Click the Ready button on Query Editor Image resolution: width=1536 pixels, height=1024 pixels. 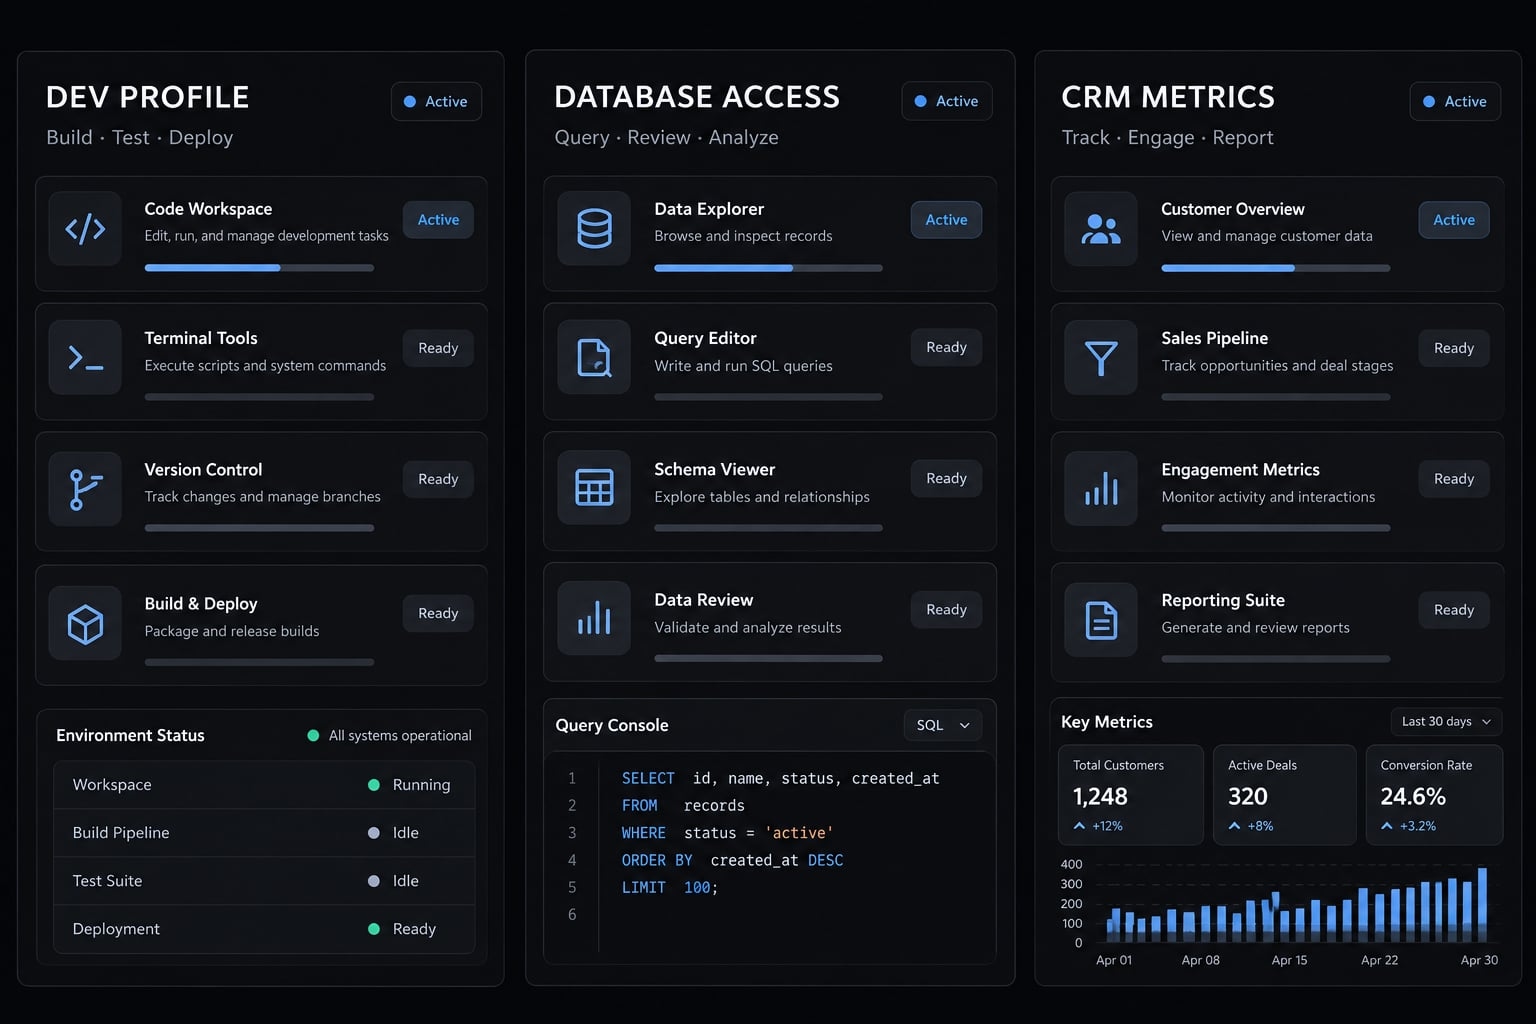(x=946, y=347)
